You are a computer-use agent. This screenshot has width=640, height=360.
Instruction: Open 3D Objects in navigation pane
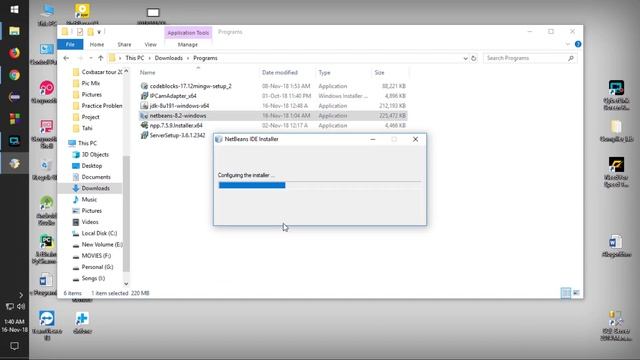95,155
